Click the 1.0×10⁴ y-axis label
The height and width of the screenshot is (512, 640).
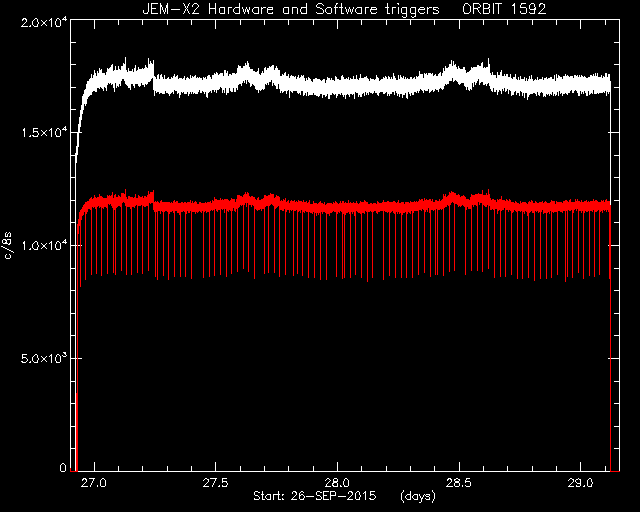click(44, 246)
